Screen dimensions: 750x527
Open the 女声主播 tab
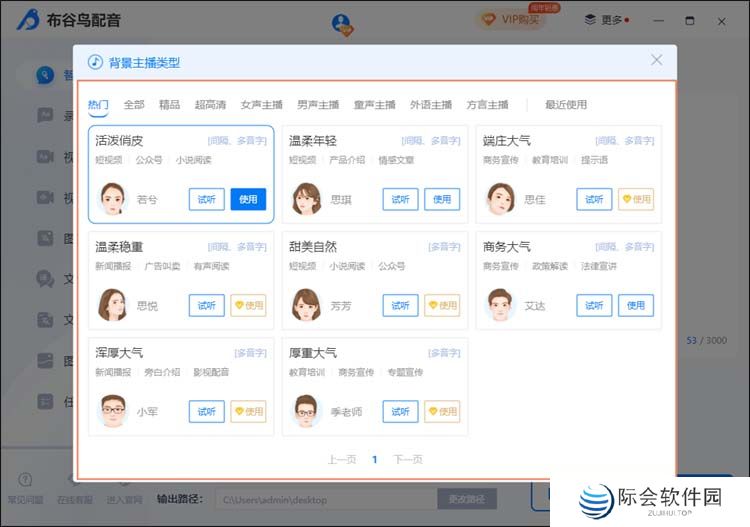point(261,105)
